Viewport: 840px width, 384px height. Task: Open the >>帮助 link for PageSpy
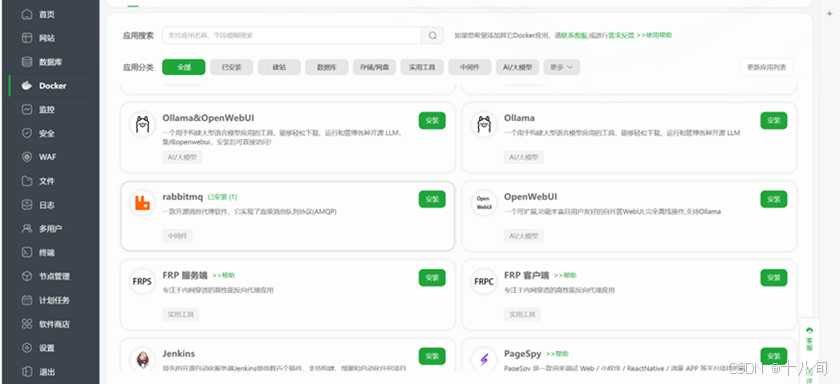557,354
